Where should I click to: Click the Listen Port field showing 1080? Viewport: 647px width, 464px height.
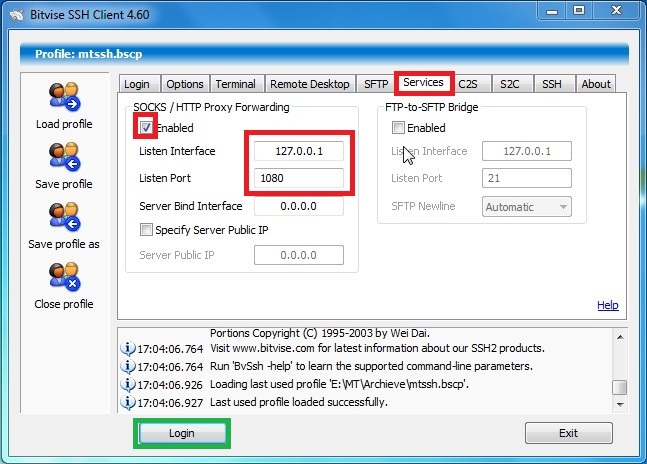tap(299, 178)
